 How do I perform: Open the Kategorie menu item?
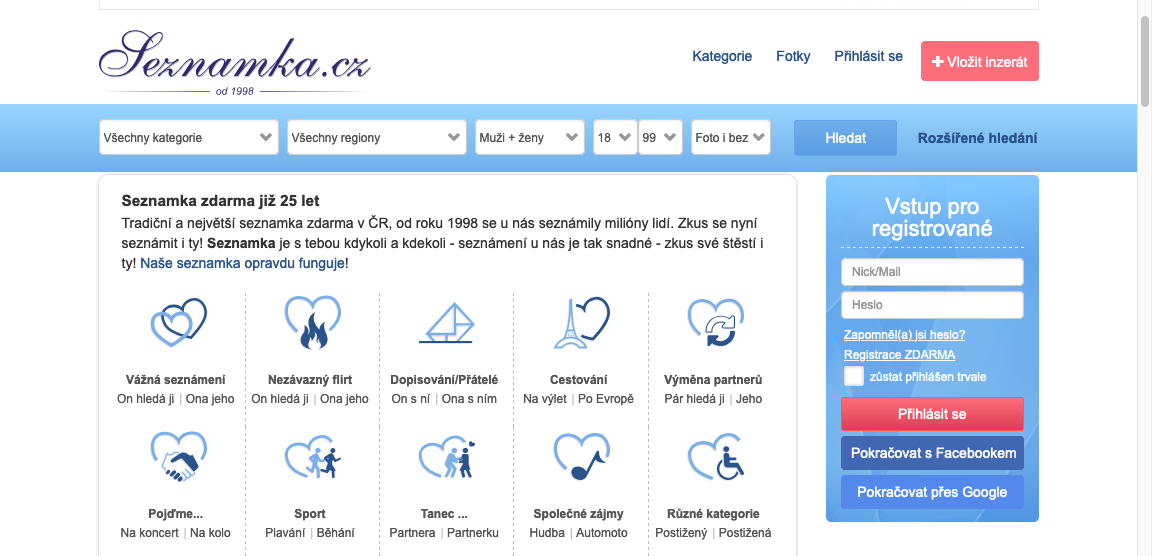(722, 57)
